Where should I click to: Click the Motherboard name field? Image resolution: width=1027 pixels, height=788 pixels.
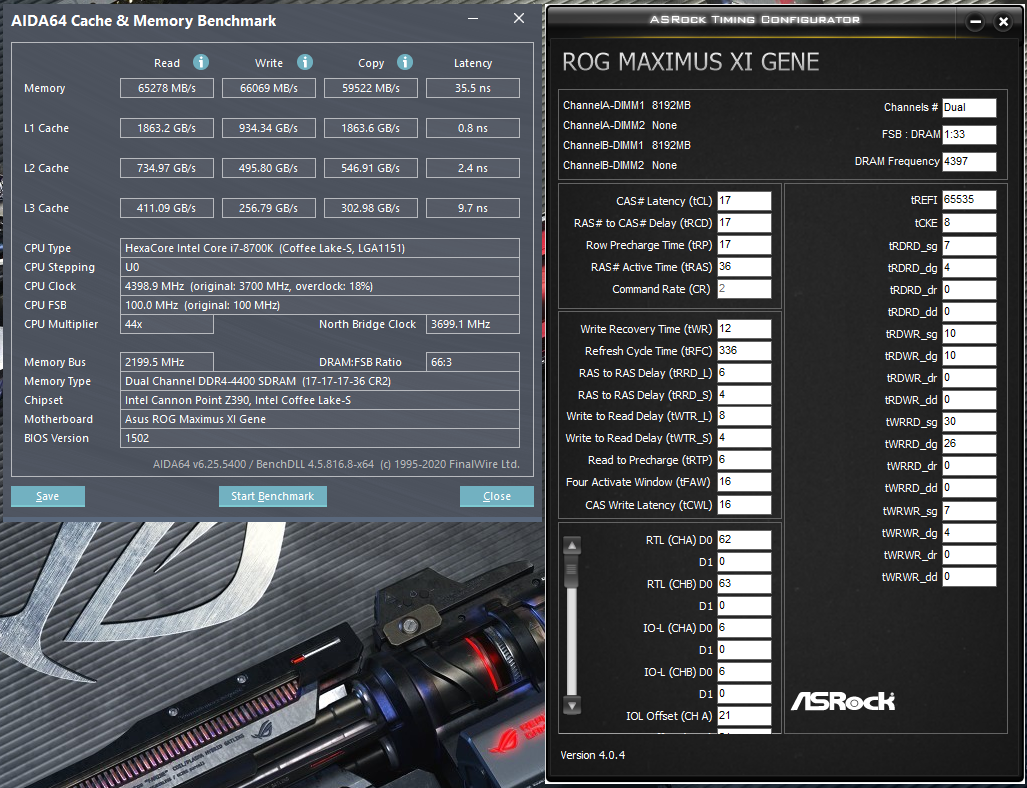pos(320,419)
